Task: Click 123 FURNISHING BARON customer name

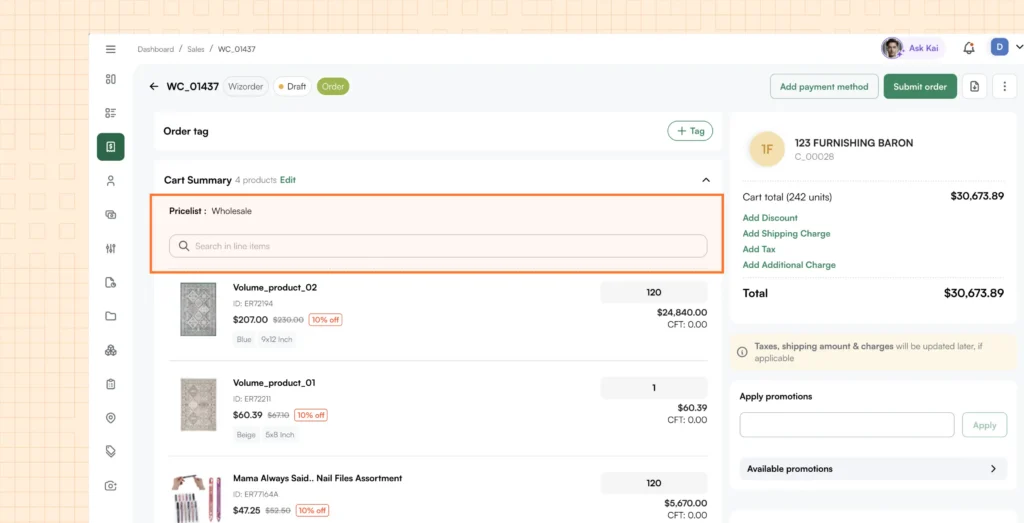Action: coord(854,143)
